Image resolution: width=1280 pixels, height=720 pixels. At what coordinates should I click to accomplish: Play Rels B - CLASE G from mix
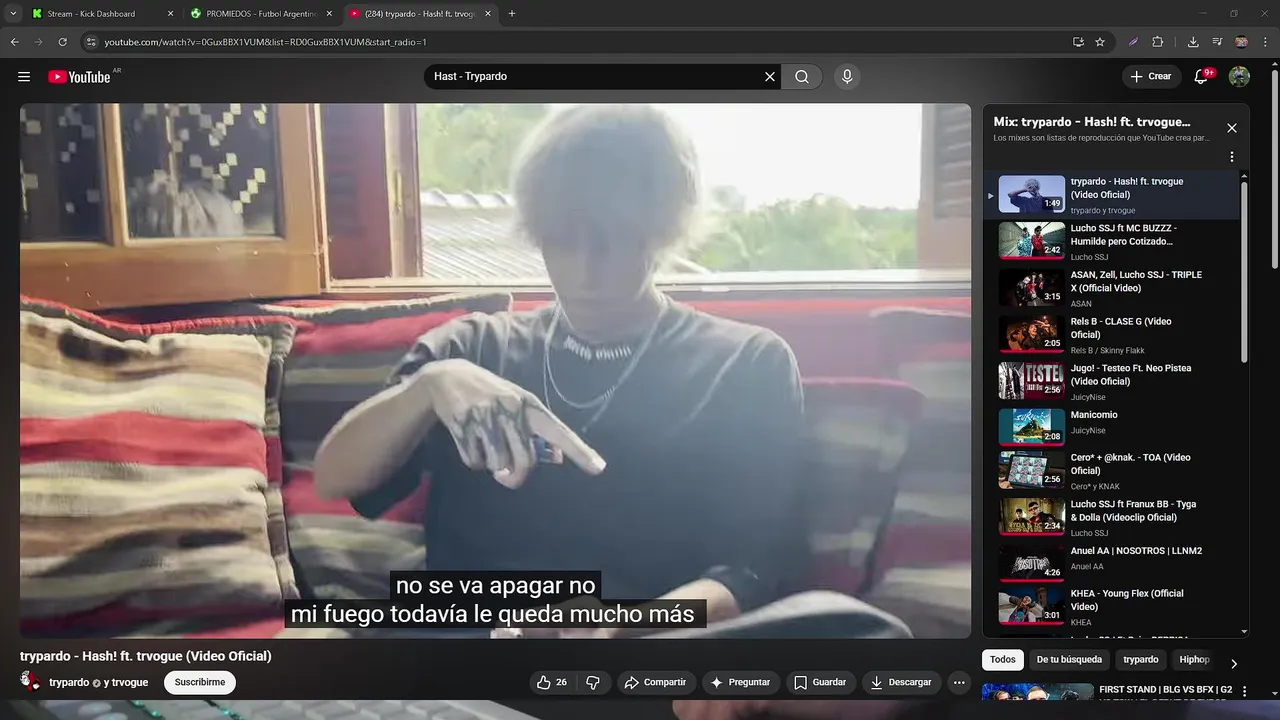click(1110, 335)
